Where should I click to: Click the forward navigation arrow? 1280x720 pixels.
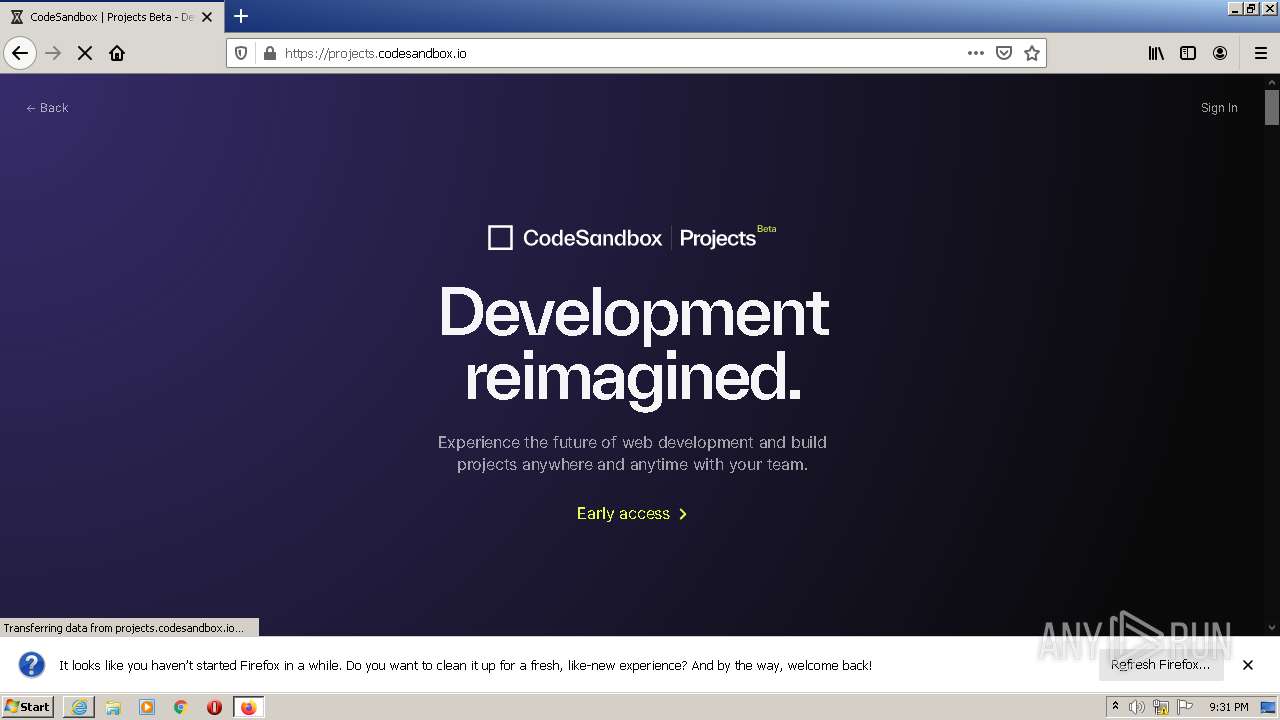pyautogui.click(x=53, y=53)
